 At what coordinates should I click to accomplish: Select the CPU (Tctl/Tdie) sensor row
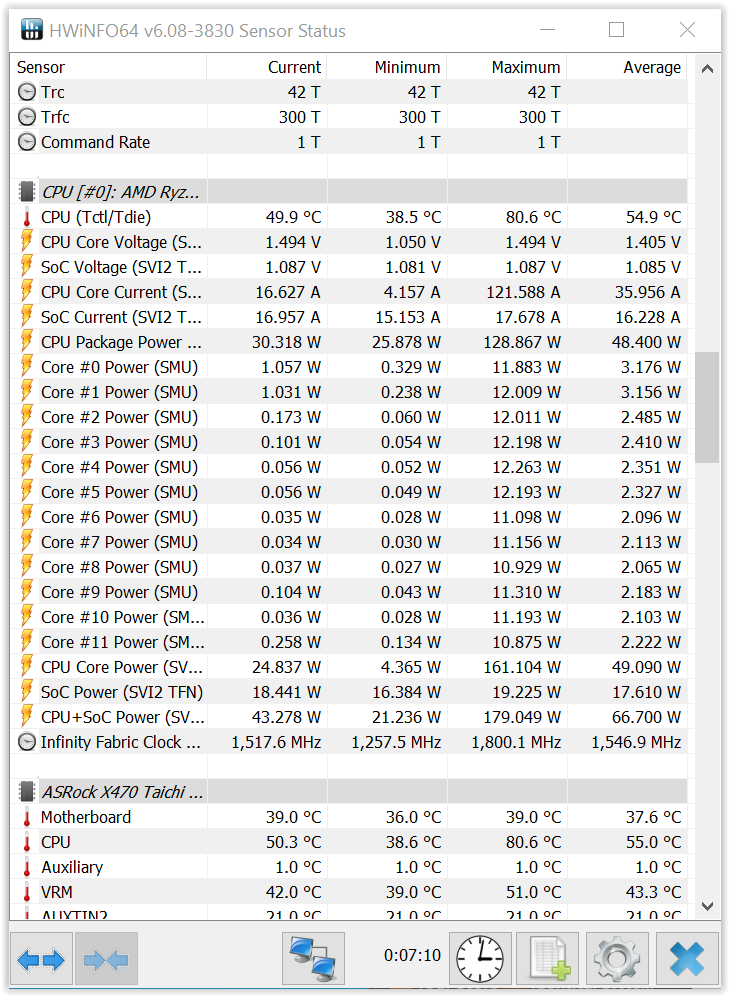click(x=349, y=217)
